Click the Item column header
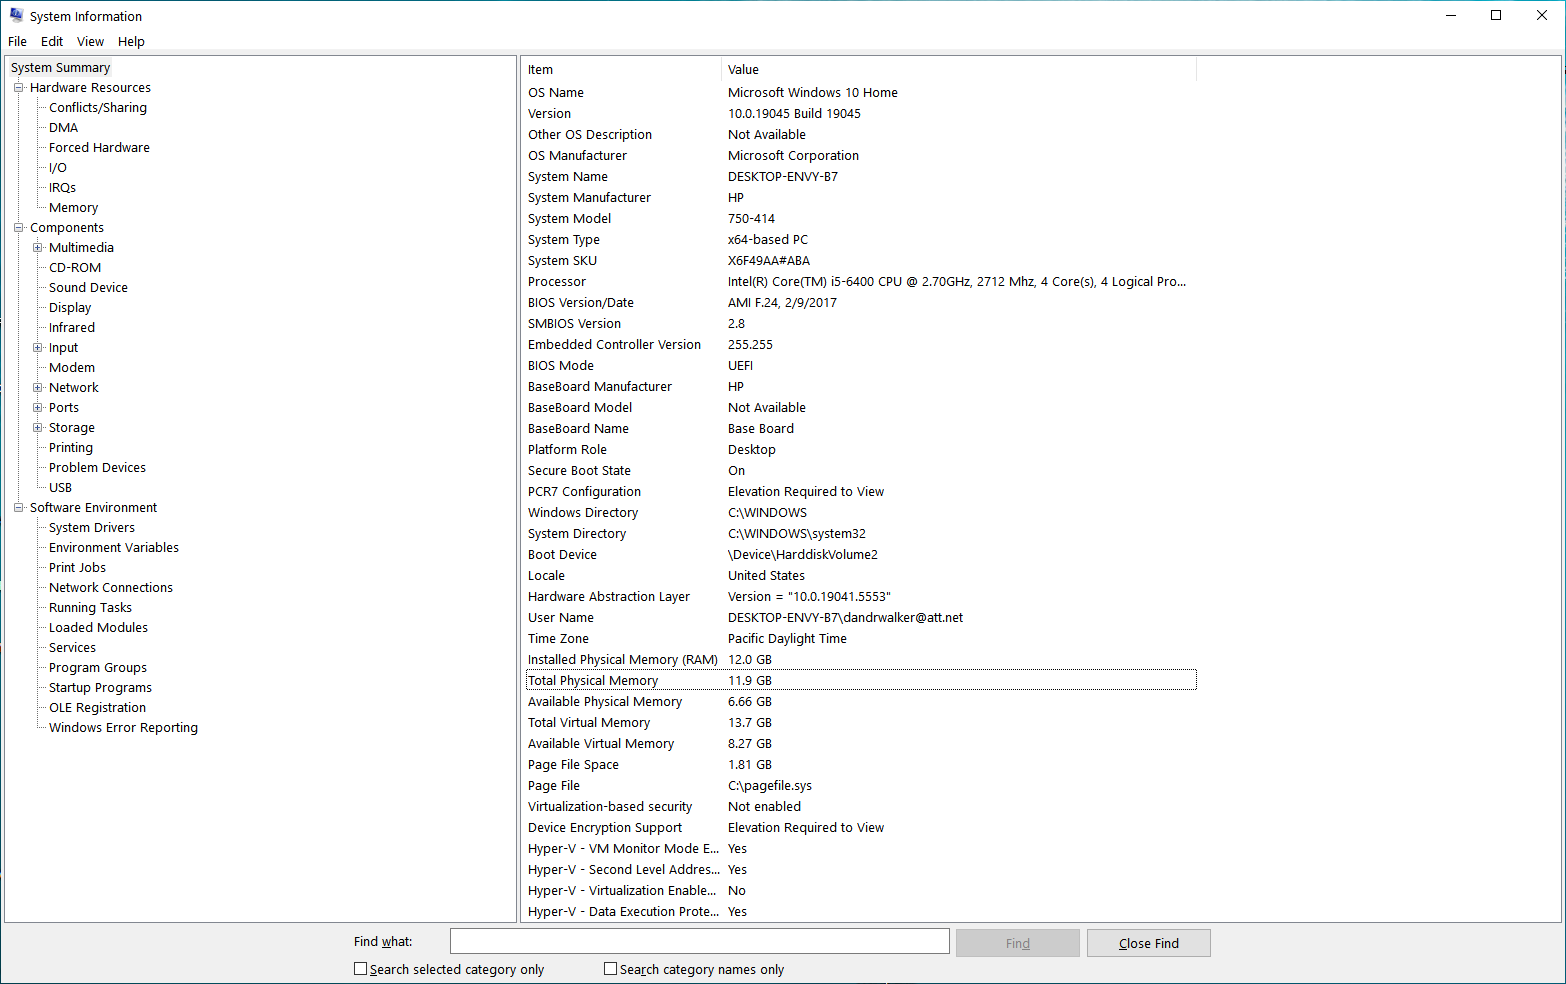1566x984 pixels. coord(620,69)
